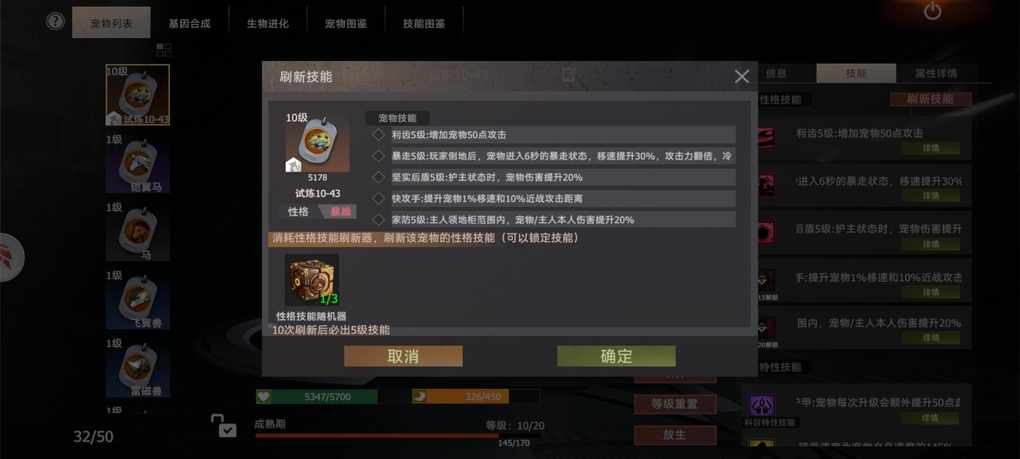Tap the power icon at top right

(x=933, y=11)
